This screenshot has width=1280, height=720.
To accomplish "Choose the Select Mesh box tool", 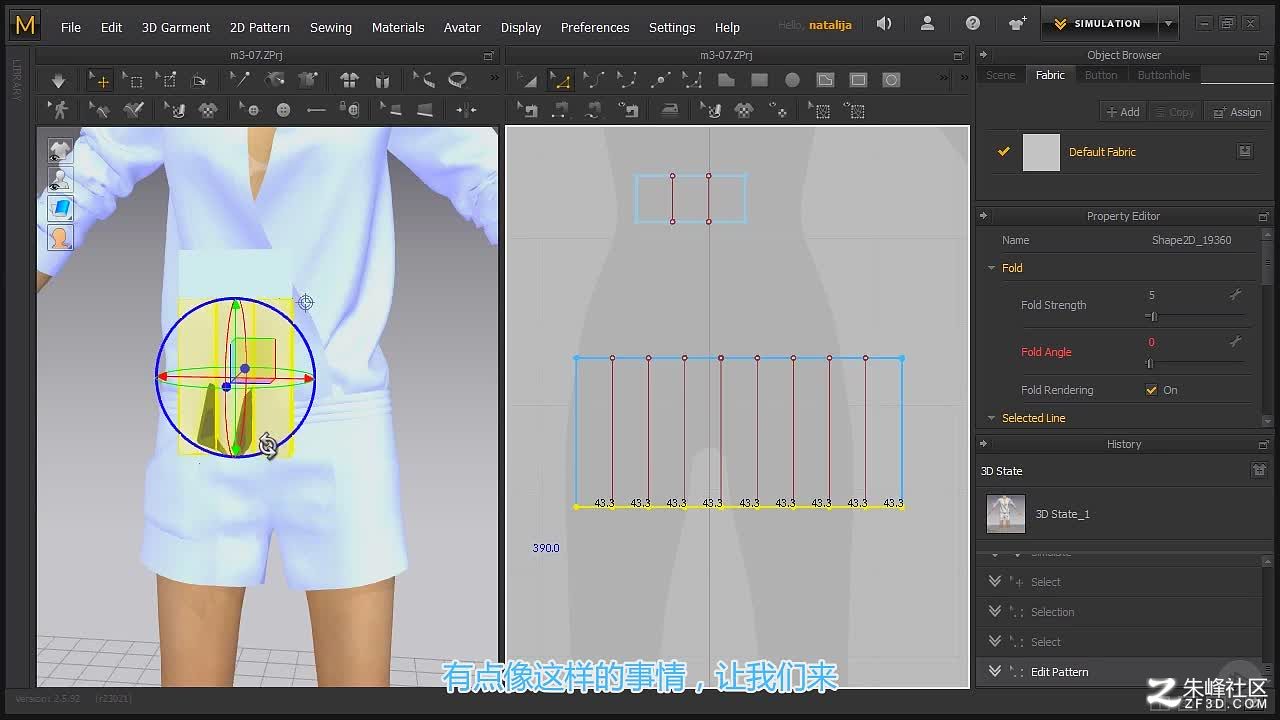I will (133, 80).
